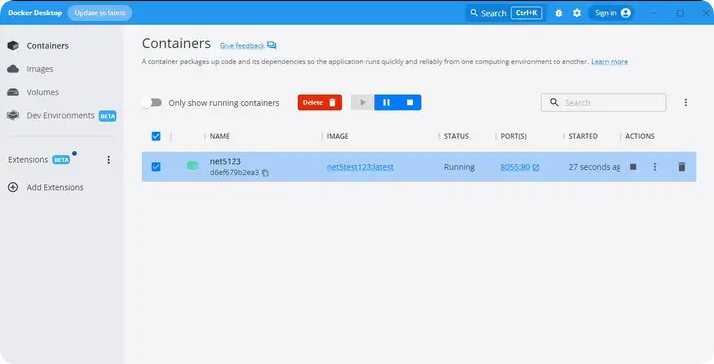Stop net5123 container in Actions column
Screen dimensions: 714x364
coord(633,167)
